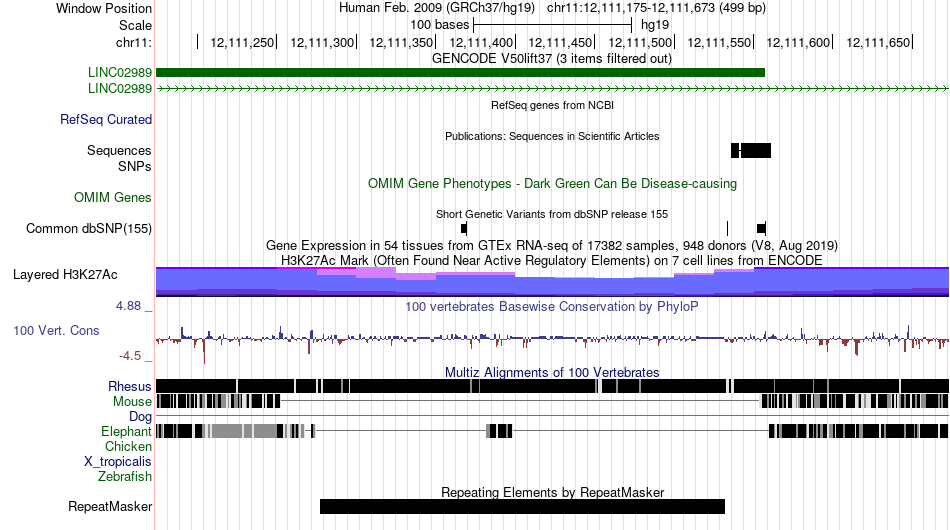950x530 pixels.
Task: Select the thin middle dbSNP variant tick
Action: coord(728,228)
